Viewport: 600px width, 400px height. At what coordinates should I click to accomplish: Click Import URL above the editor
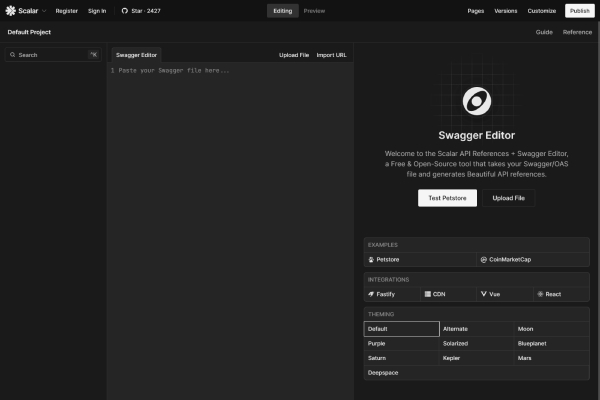pos(331,55)
